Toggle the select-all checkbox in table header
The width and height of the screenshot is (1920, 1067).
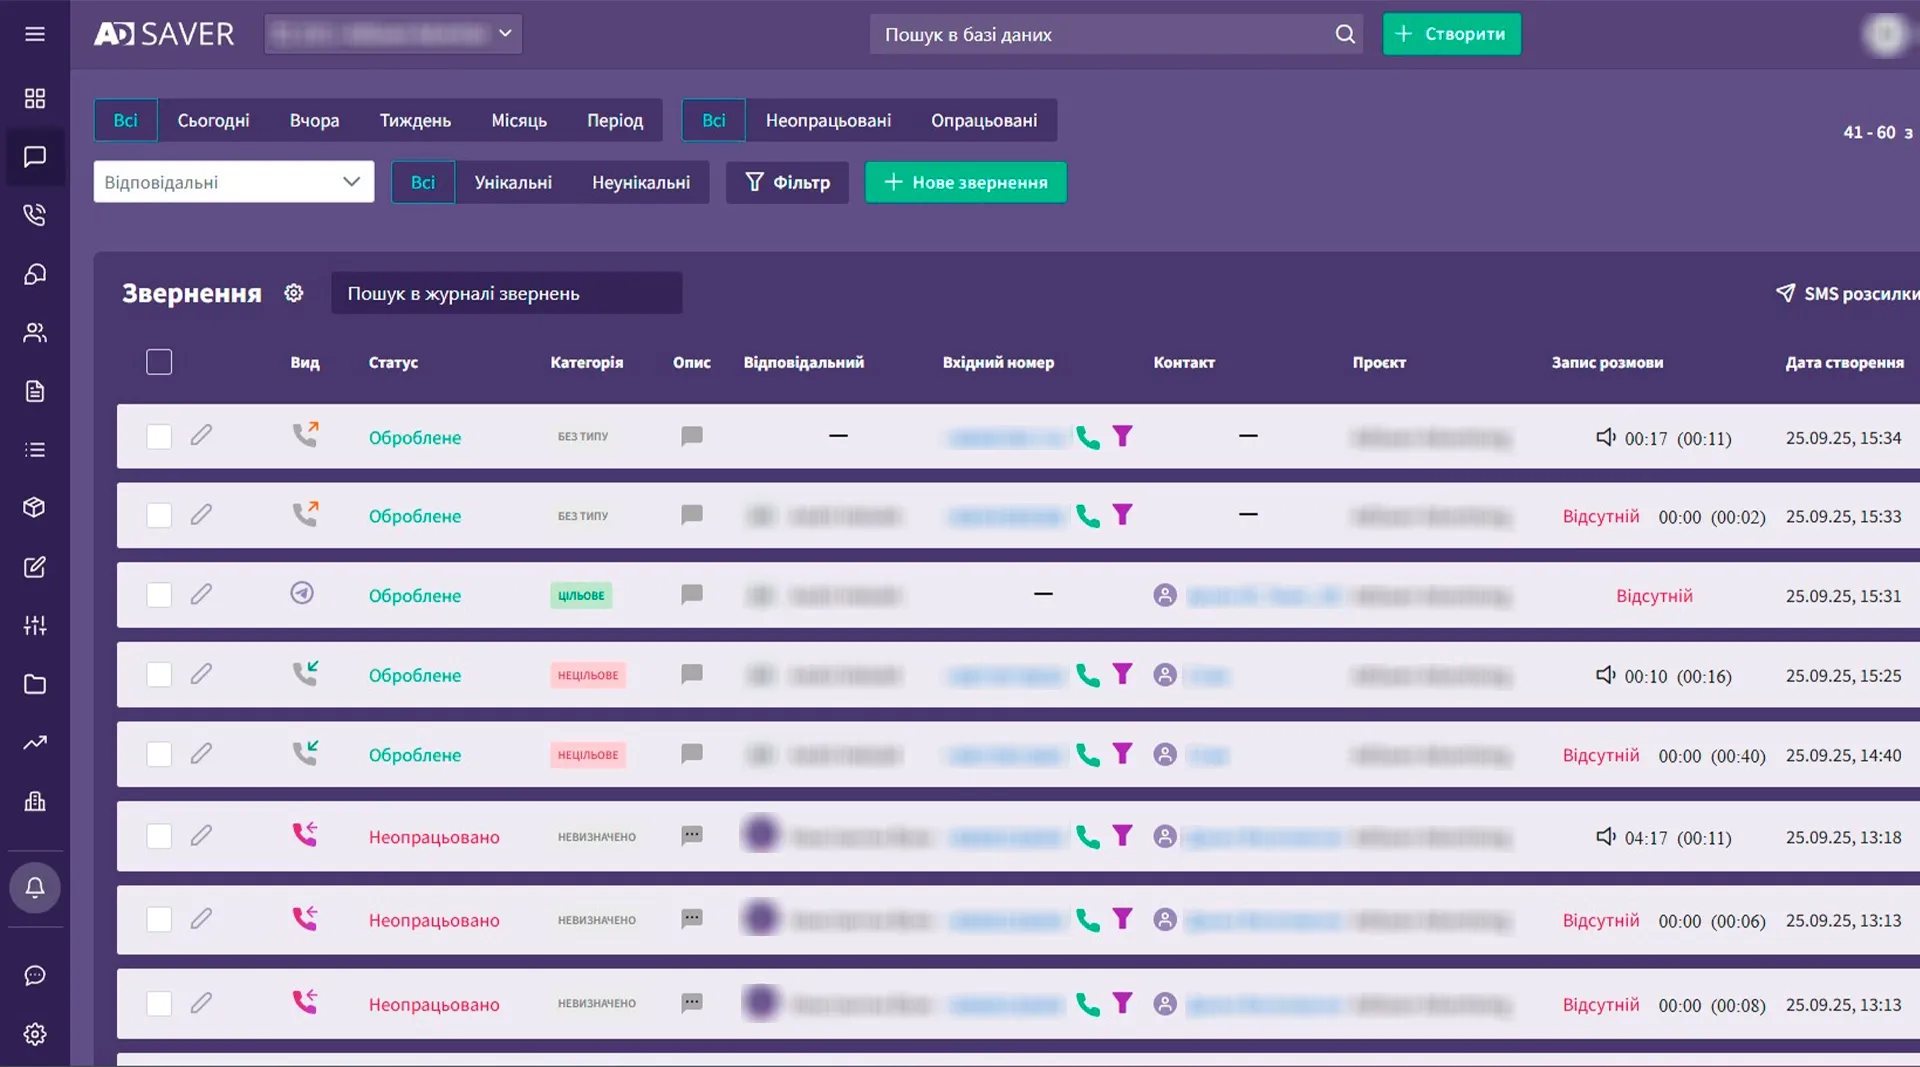click(159, 362)
